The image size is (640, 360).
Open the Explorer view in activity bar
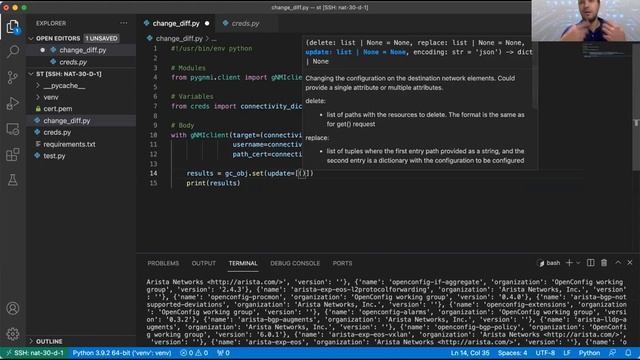click(13, 27)
